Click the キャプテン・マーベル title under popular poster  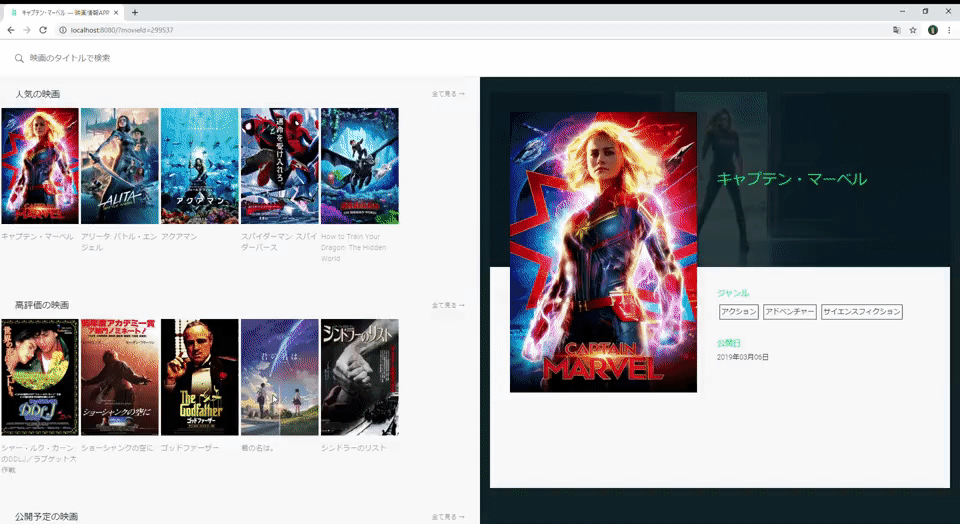coord(37,237)
